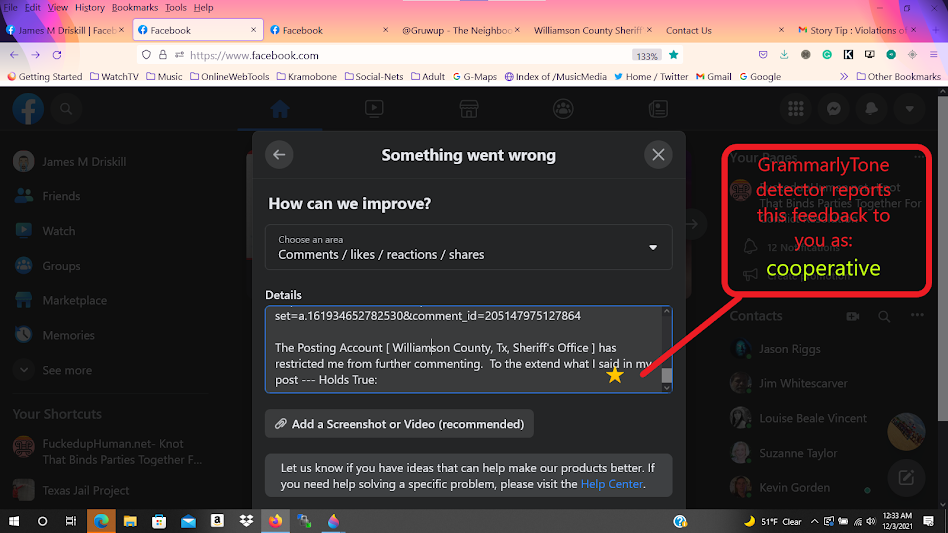Reload the page
This screenshot has height=533, width=948.
pyautogui.click(x=57, y=55)
